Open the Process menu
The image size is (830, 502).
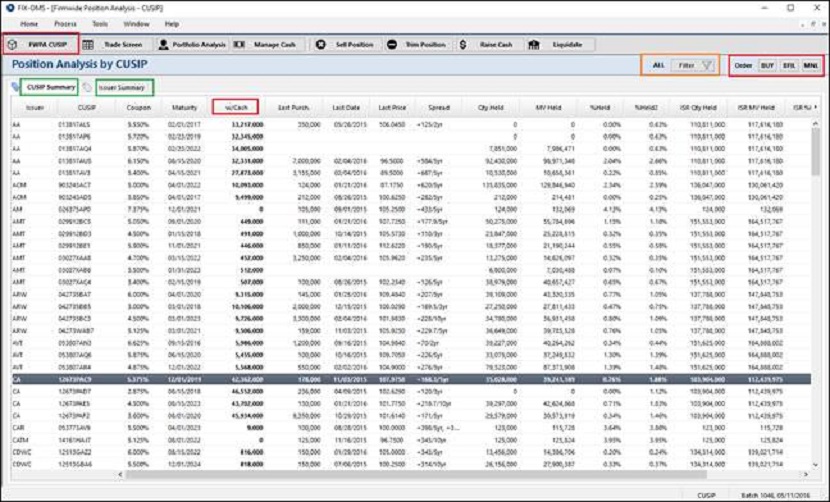tap(65, 24)
